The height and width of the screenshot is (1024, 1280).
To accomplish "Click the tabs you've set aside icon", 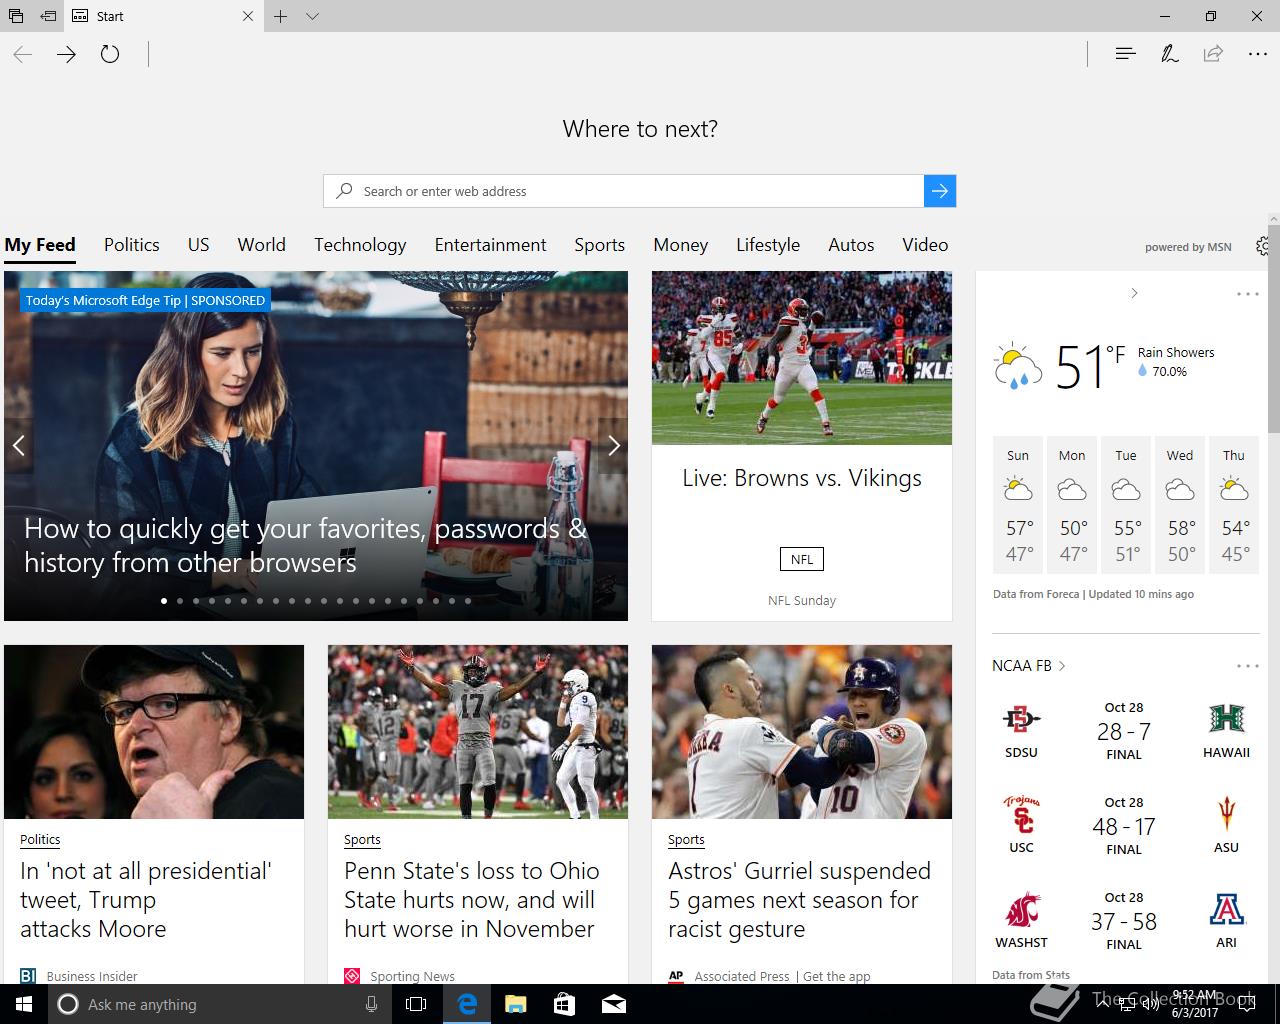I will click(16, 16).
